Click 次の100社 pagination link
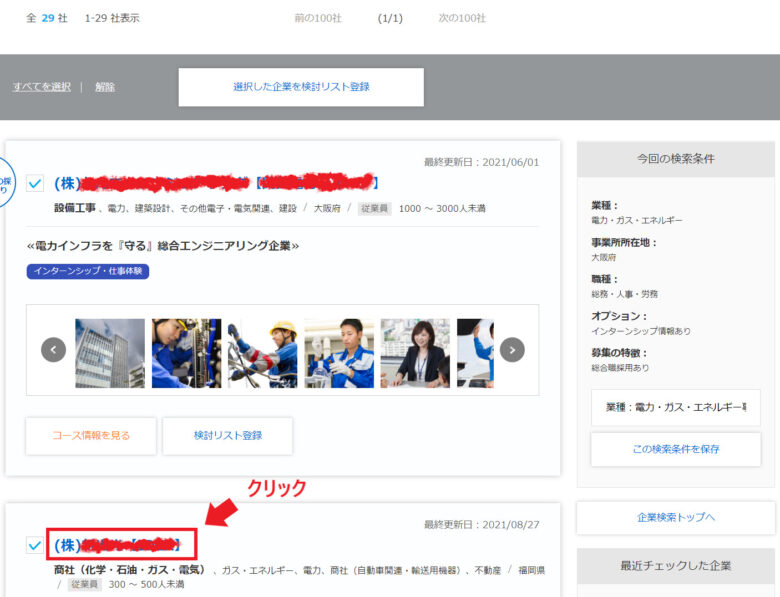 [462, 18]
